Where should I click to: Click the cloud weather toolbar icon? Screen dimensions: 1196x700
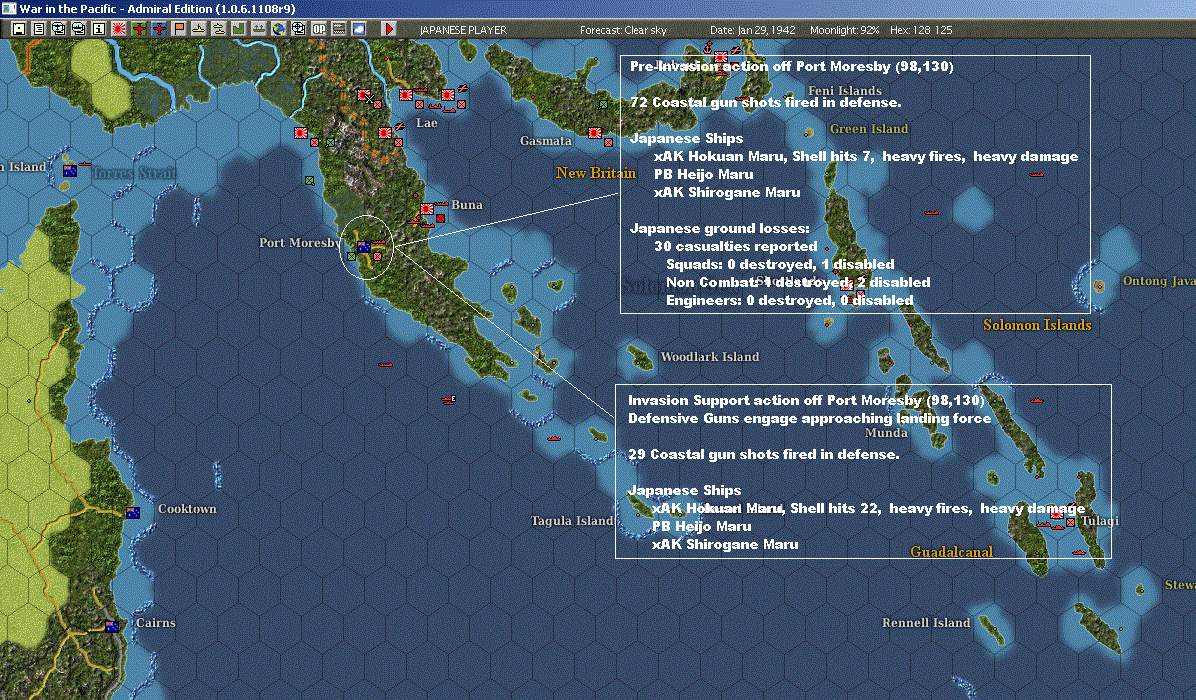tap(358, 29)
